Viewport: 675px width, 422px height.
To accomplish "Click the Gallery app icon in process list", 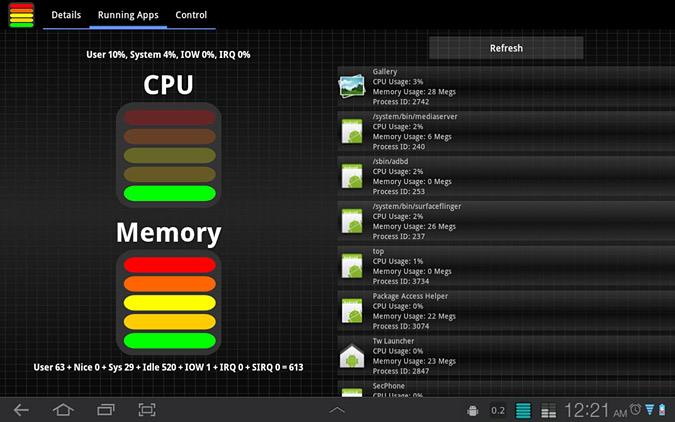I will (352, 86).
